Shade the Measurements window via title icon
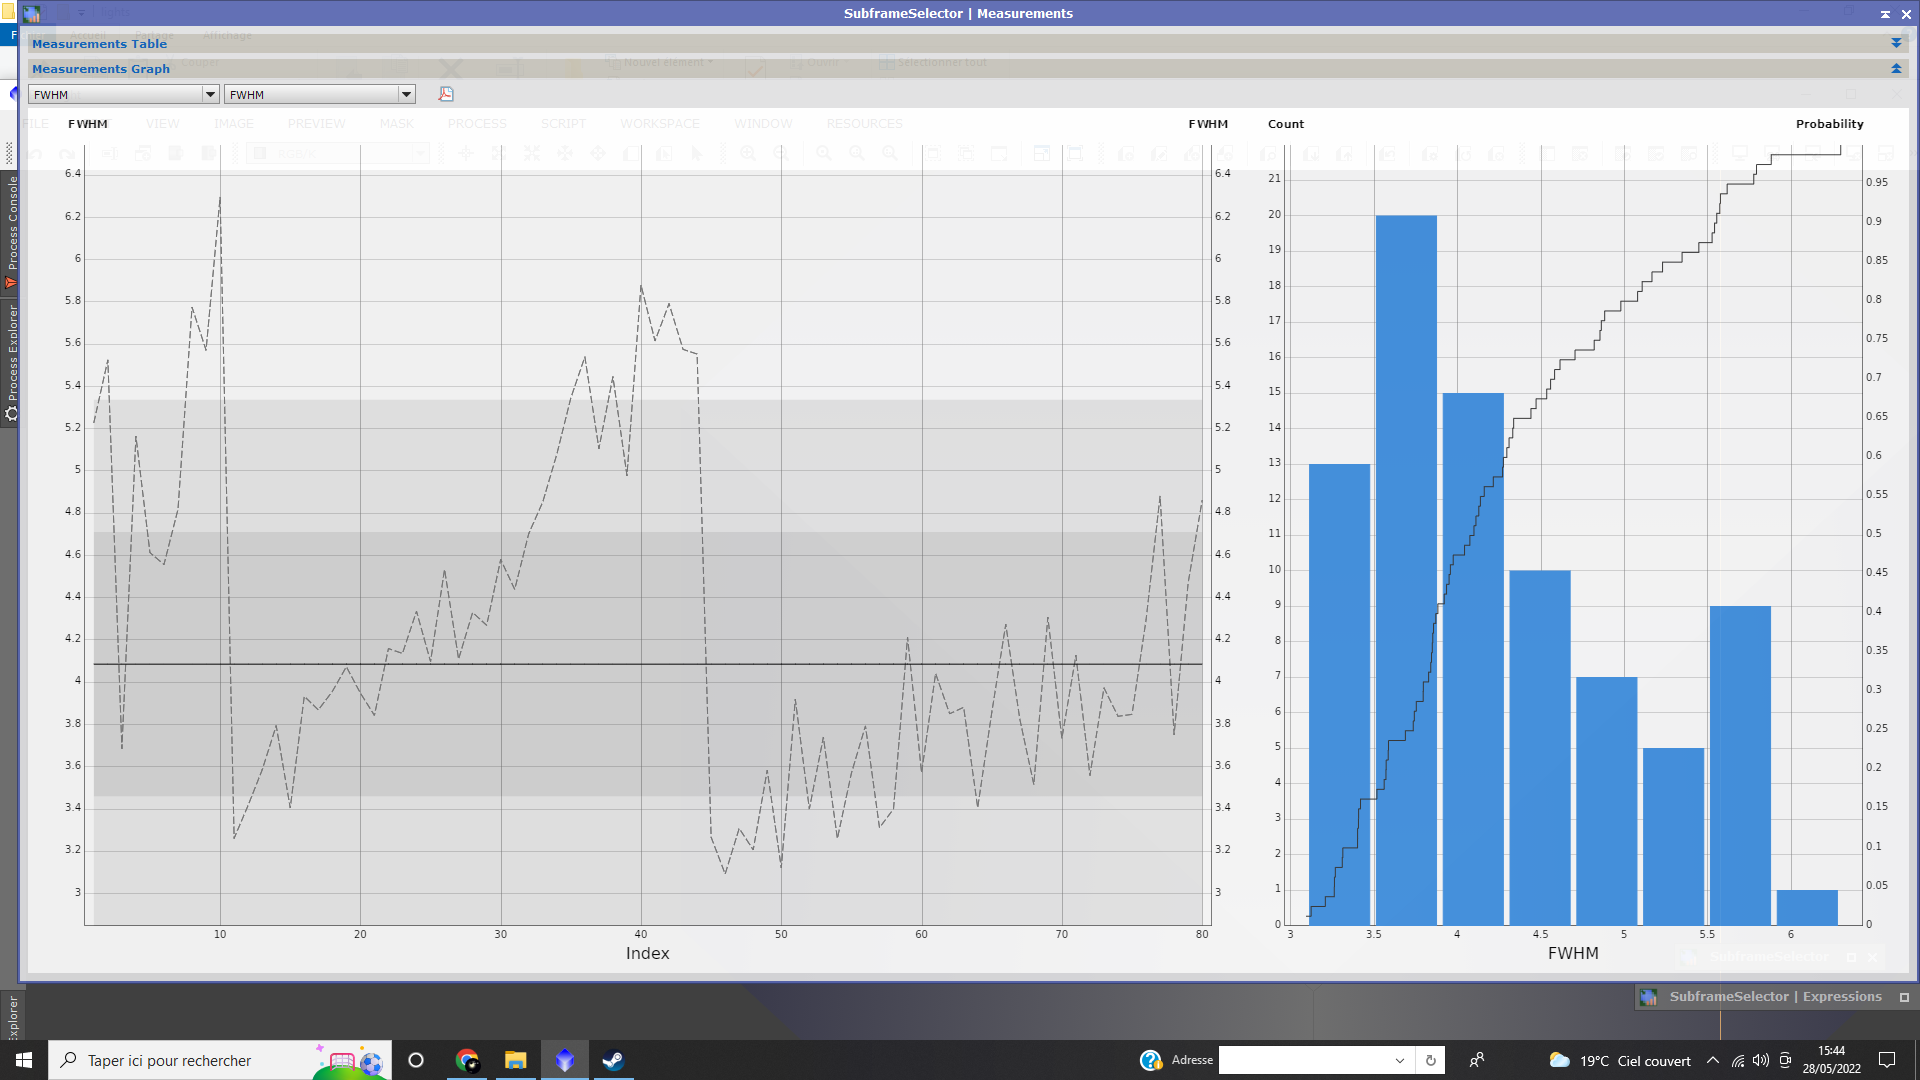The width and height of the screenshot is (1920, 1080). coord(1885,14)
